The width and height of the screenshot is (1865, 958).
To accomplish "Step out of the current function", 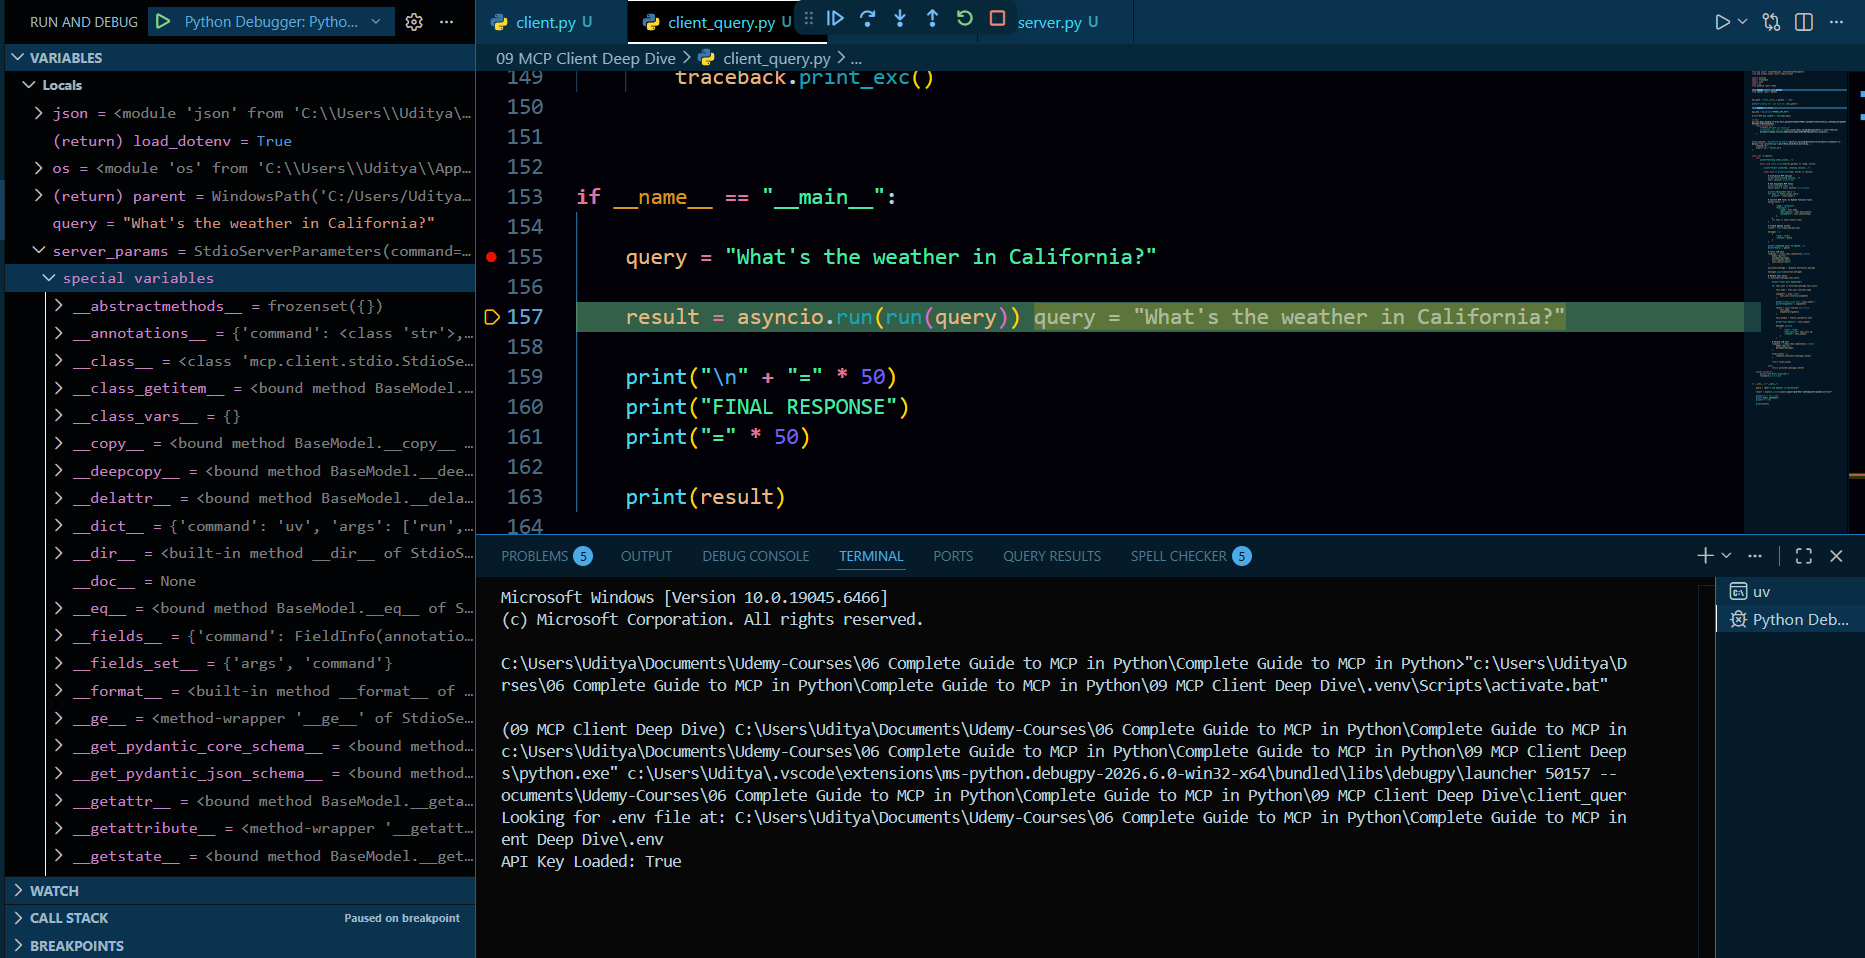I will [932, 18].
